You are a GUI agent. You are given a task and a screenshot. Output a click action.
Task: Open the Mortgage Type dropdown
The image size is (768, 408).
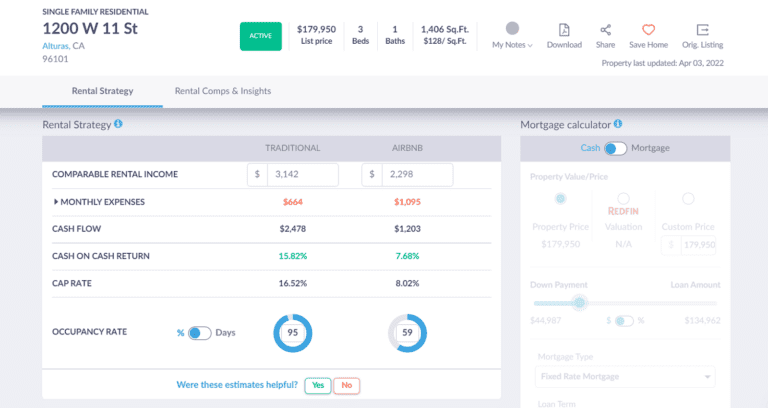625,377
